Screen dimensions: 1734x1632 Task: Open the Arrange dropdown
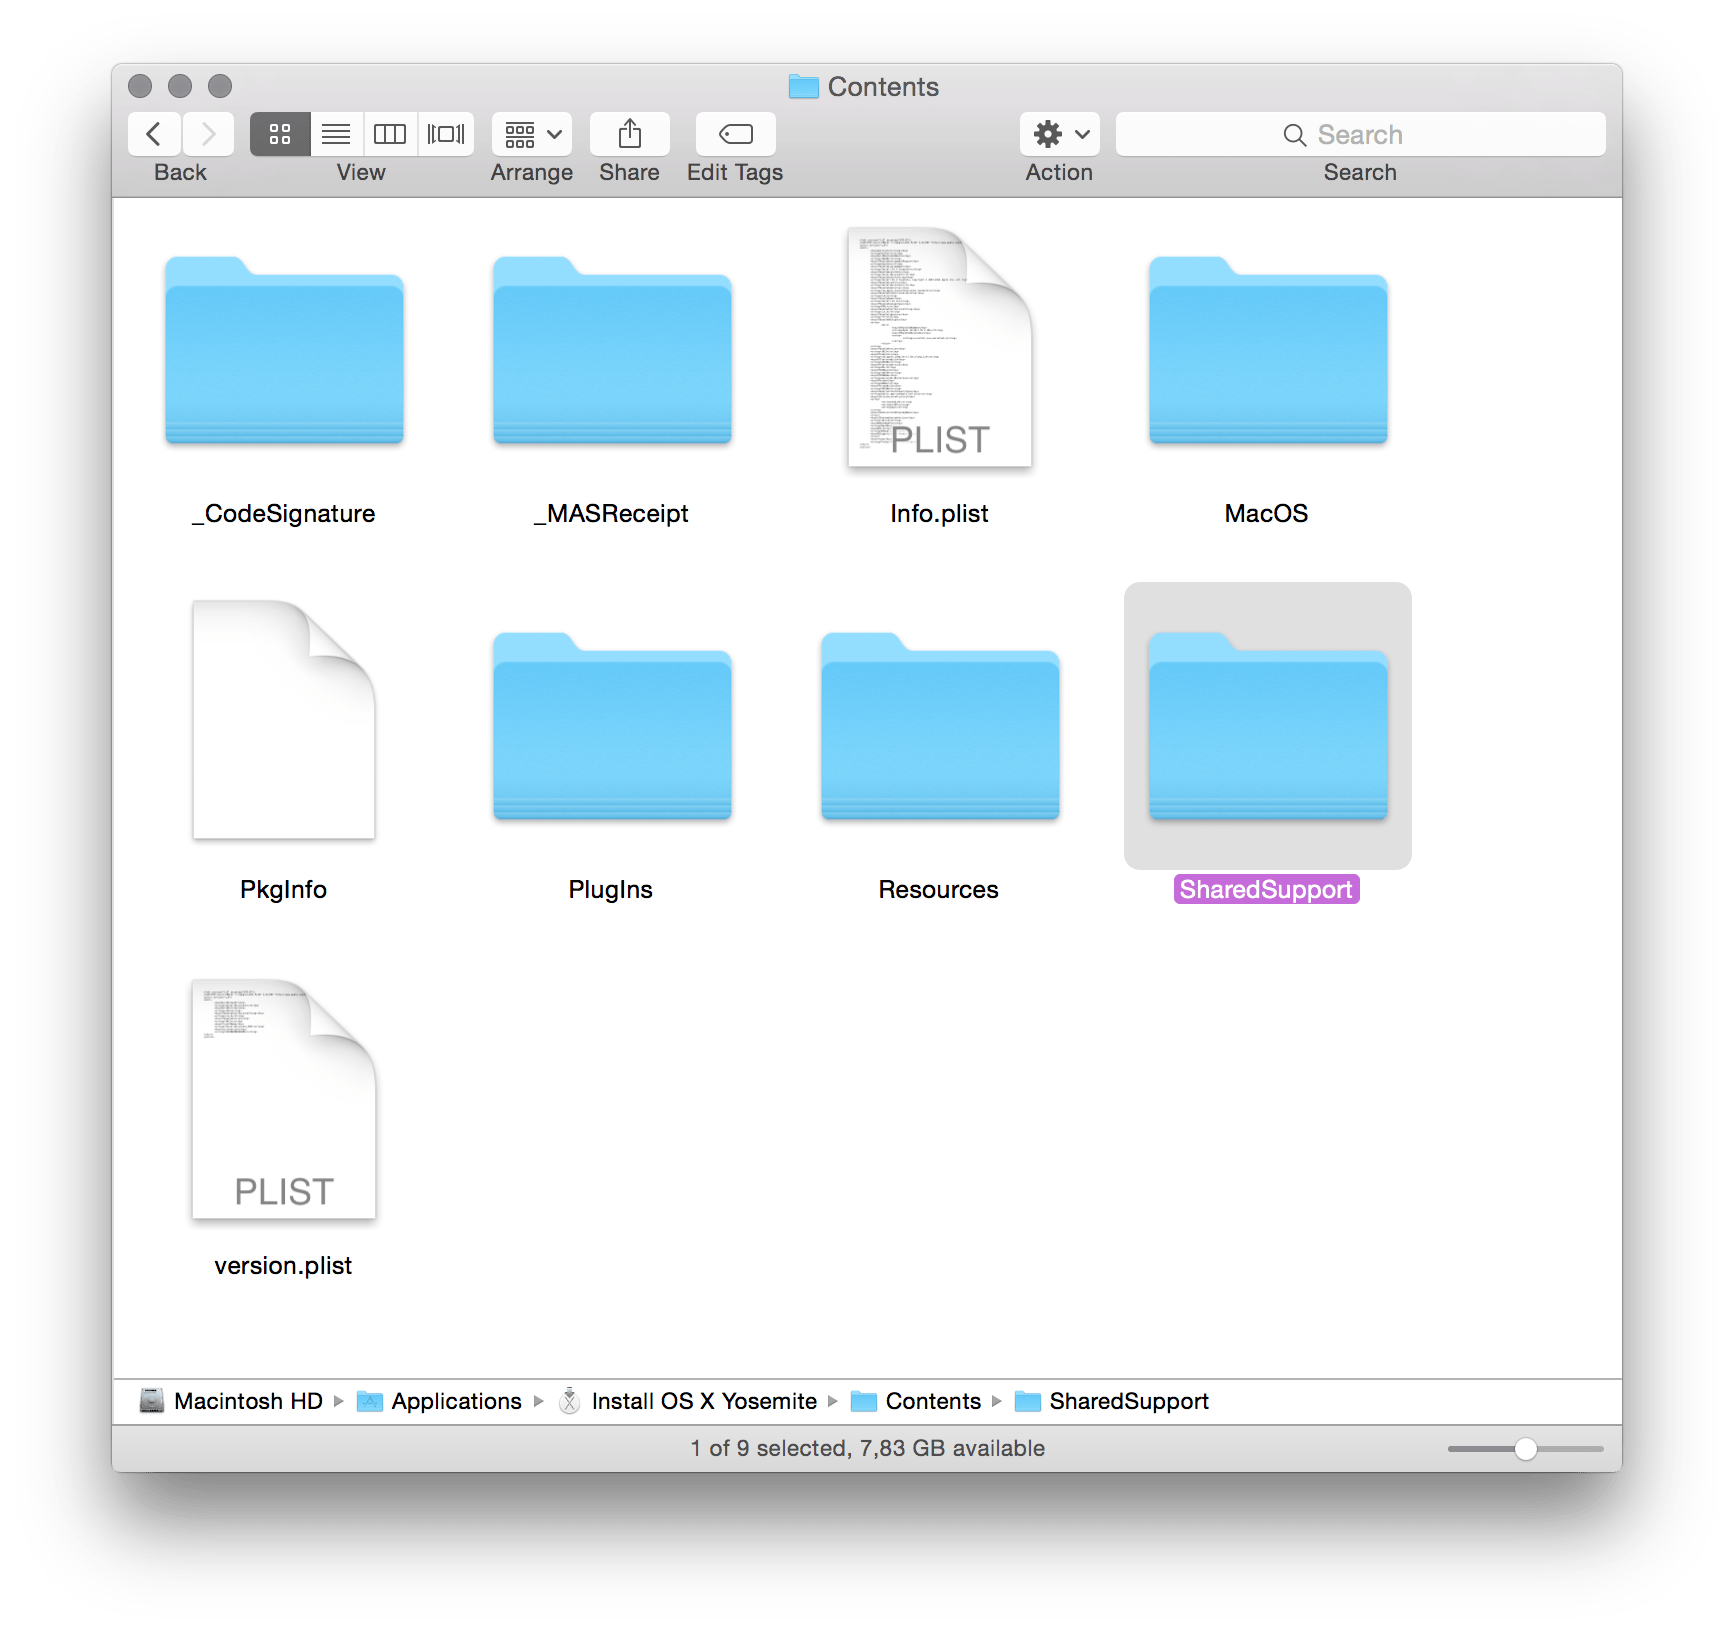tap(532, 134)
